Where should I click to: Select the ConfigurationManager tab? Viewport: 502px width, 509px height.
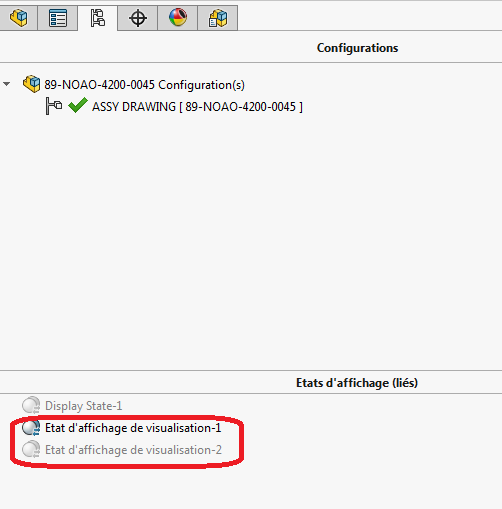pyautogui.click(x=98, y=18)
